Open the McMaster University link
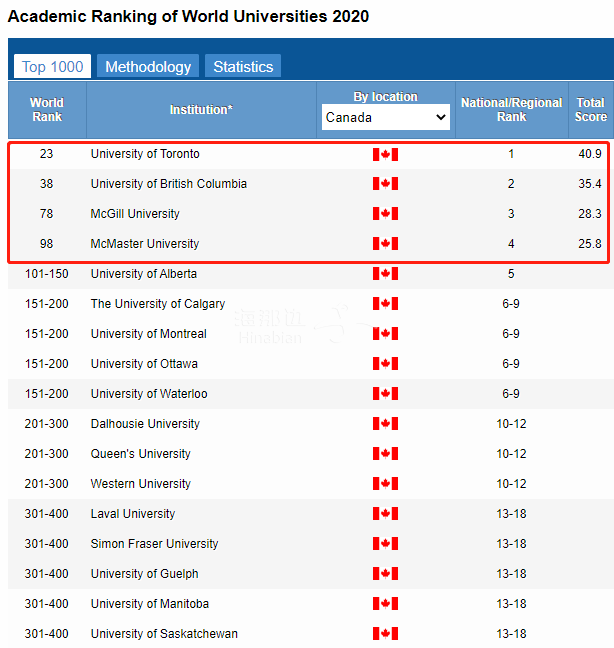 click(x=144, y=244)
